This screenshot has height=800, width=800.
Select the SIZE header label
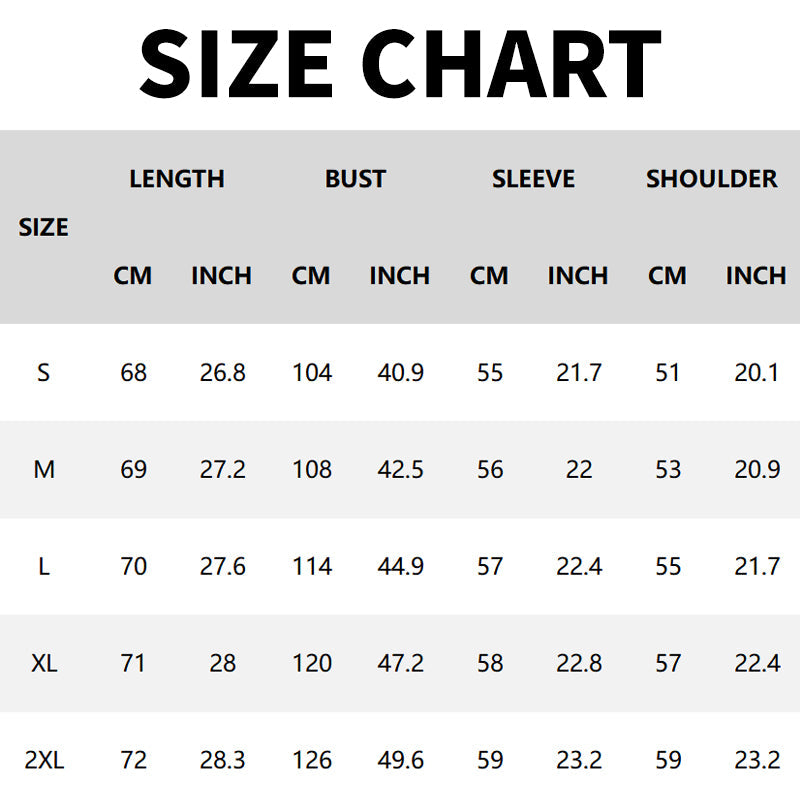[x=43, y=228]
